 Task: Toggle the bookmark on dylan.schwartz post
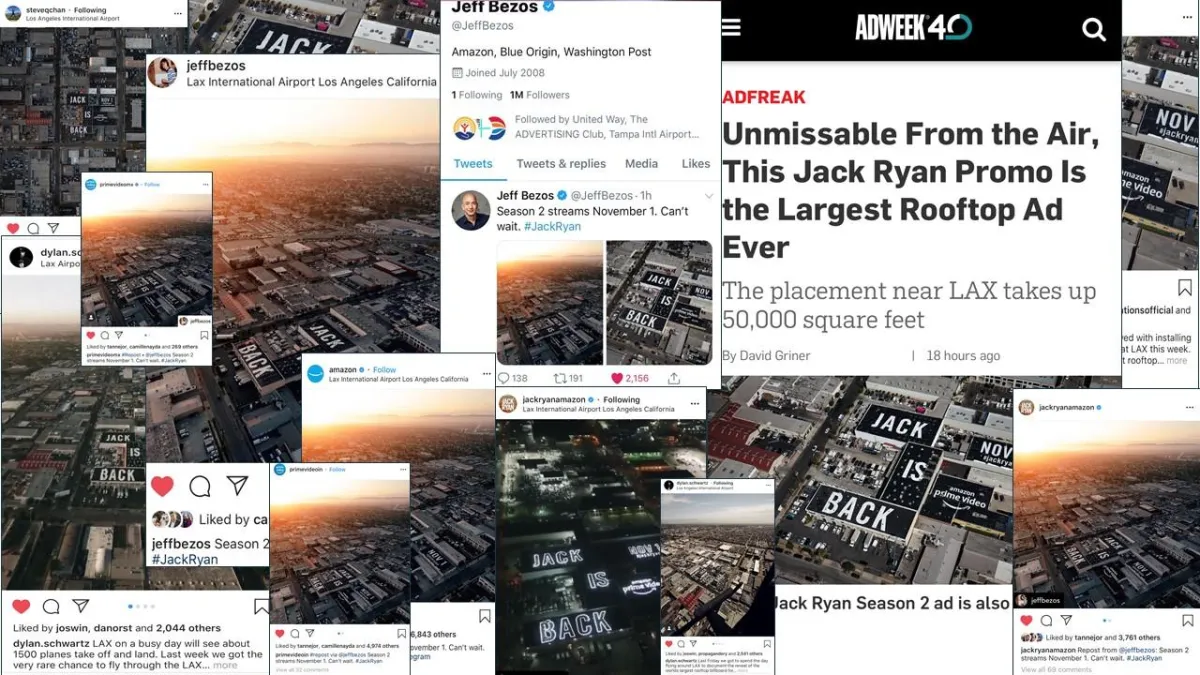click(x=261, y=607)
